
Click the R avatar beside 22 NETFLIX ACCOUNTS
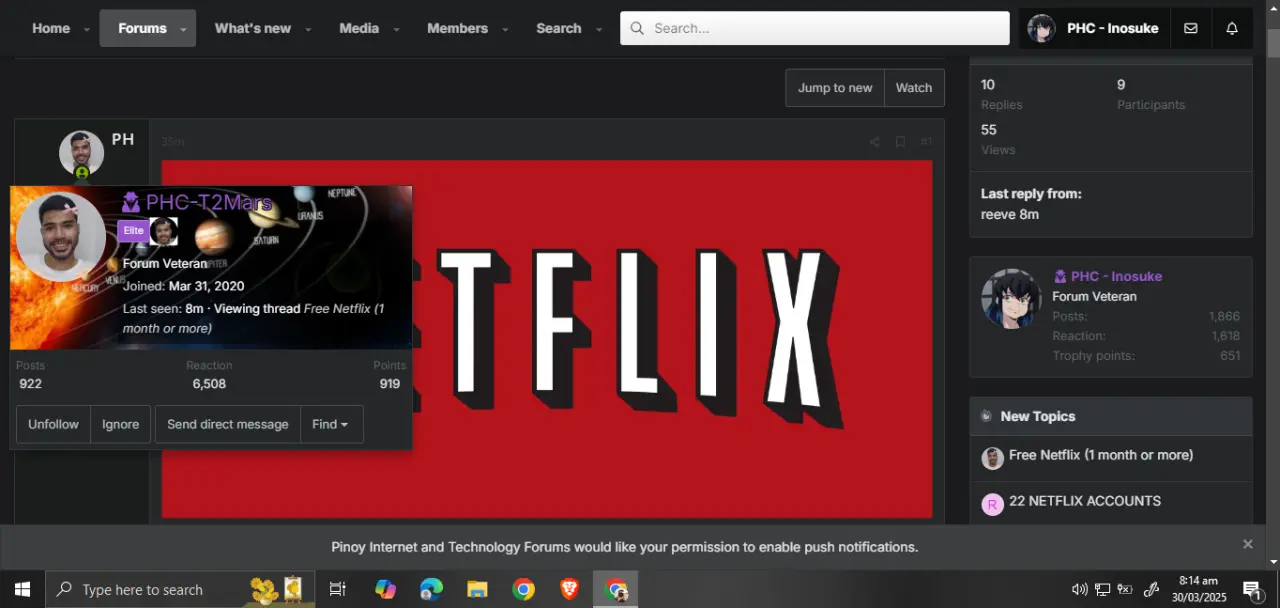pyautogui.click(x=992, y=504)
